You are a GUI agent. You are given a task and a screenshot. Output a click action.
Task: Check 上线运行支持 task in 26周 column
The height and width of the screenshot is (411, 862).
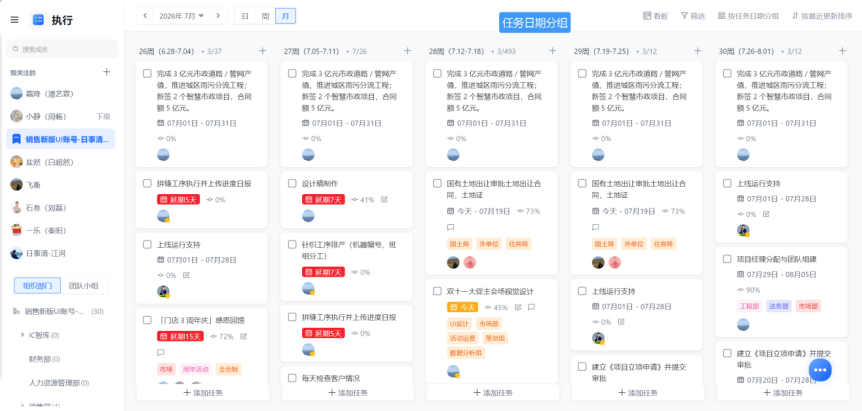click(147, 245)
